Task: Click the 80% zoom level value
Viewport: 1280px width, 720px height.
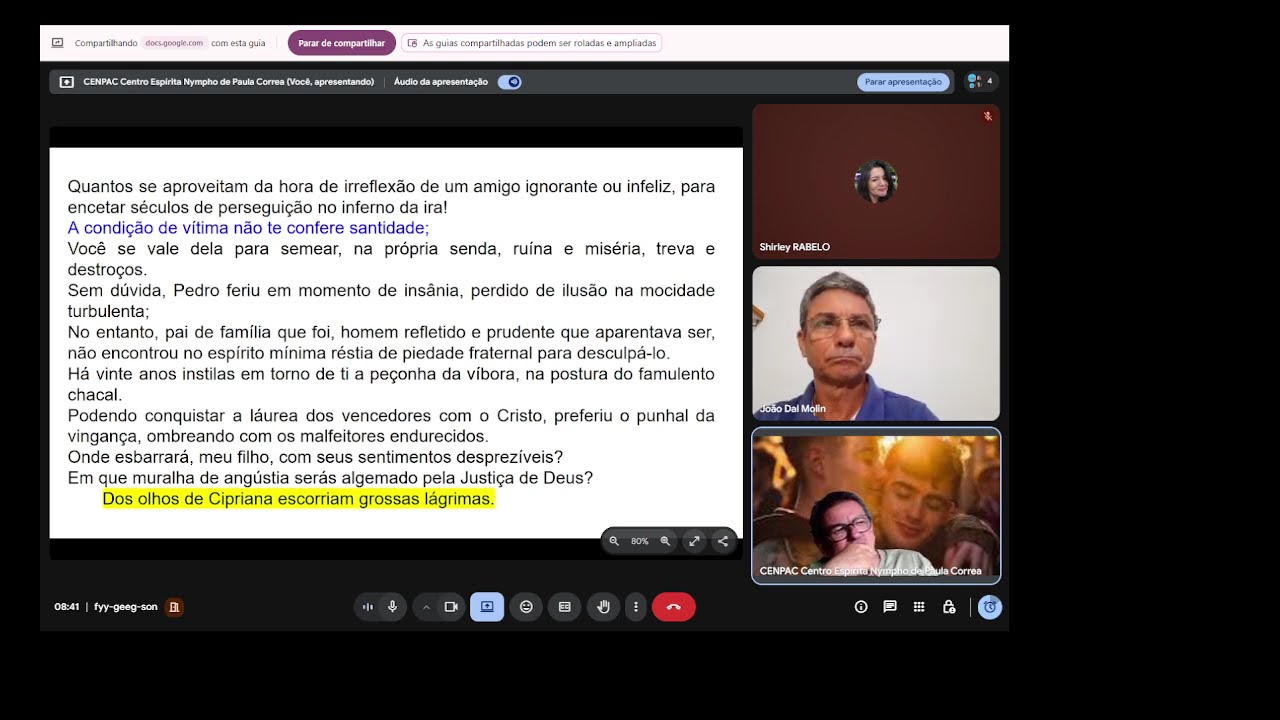Action: pos(639,541)
